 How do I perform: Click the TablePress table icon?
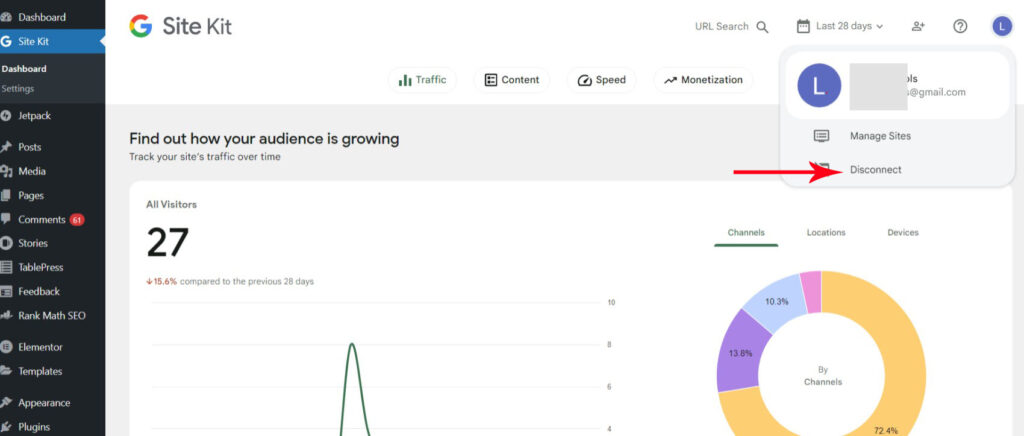coord(7,267)
